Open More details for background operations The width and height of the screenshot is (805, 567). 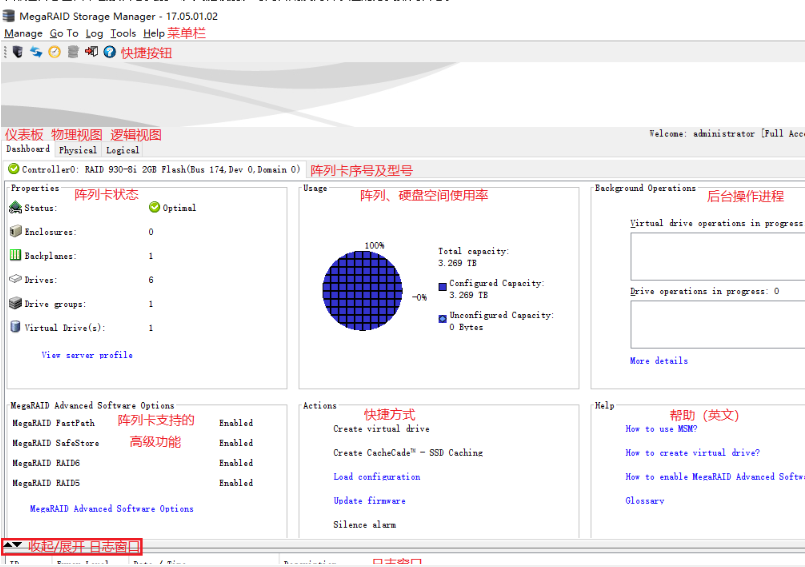(x=658, y=361)
